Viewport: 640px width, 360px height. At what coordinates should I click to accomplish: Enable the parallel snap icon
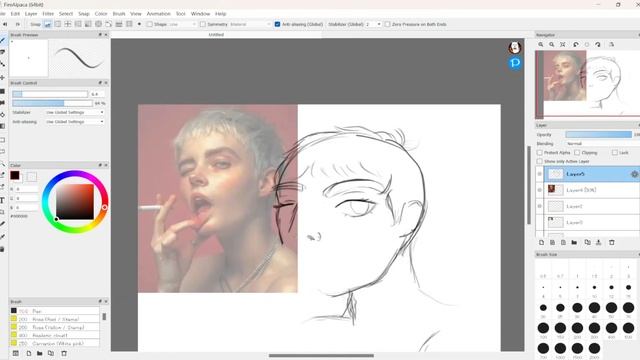(58, 24)
